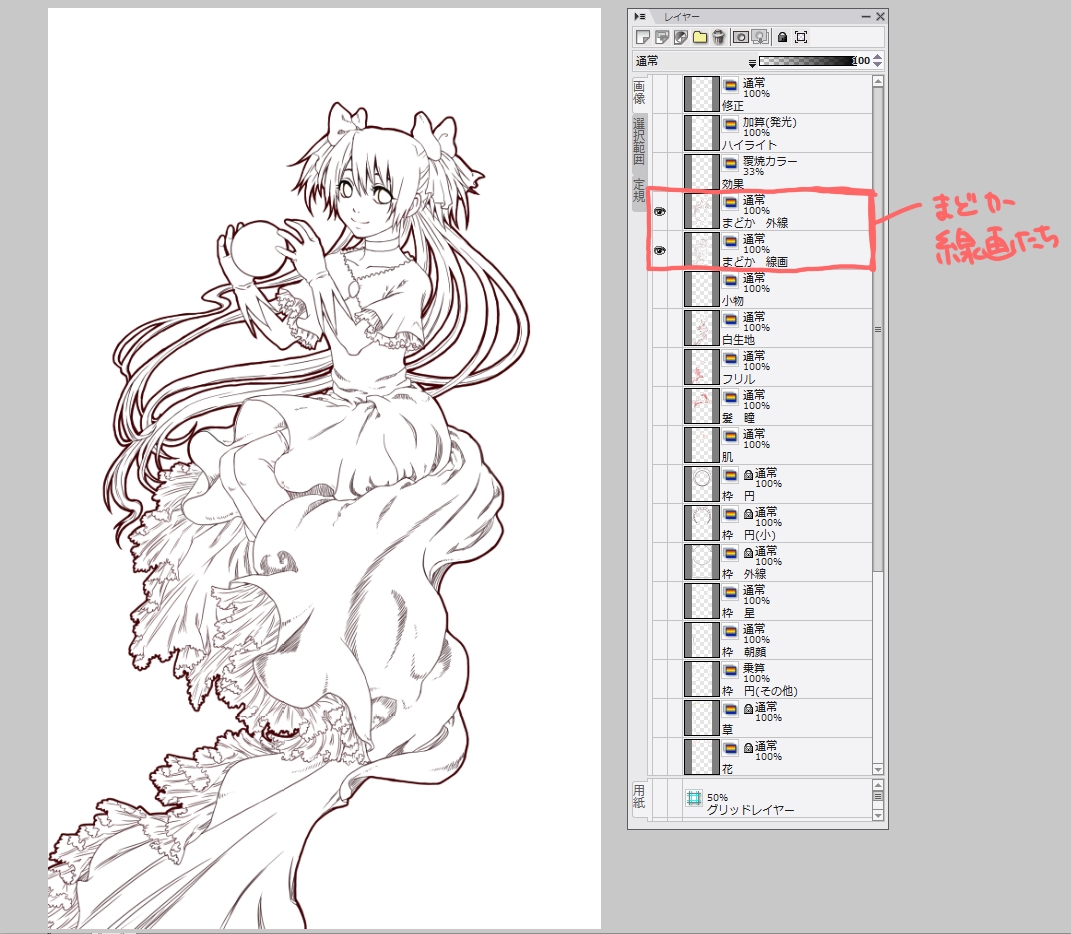Click the raster type icon of 効果 layer
The image size is (1071, 934).
click(x=730, y=163)
